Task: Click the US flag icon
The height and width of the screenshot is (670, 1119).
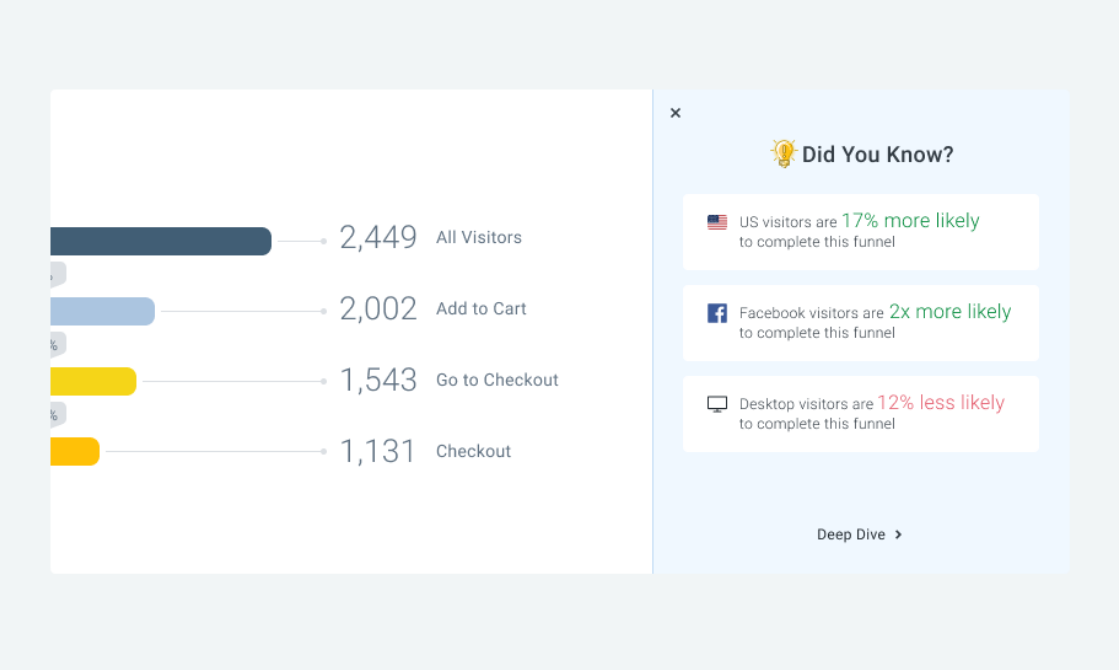Action: (717, 222)
